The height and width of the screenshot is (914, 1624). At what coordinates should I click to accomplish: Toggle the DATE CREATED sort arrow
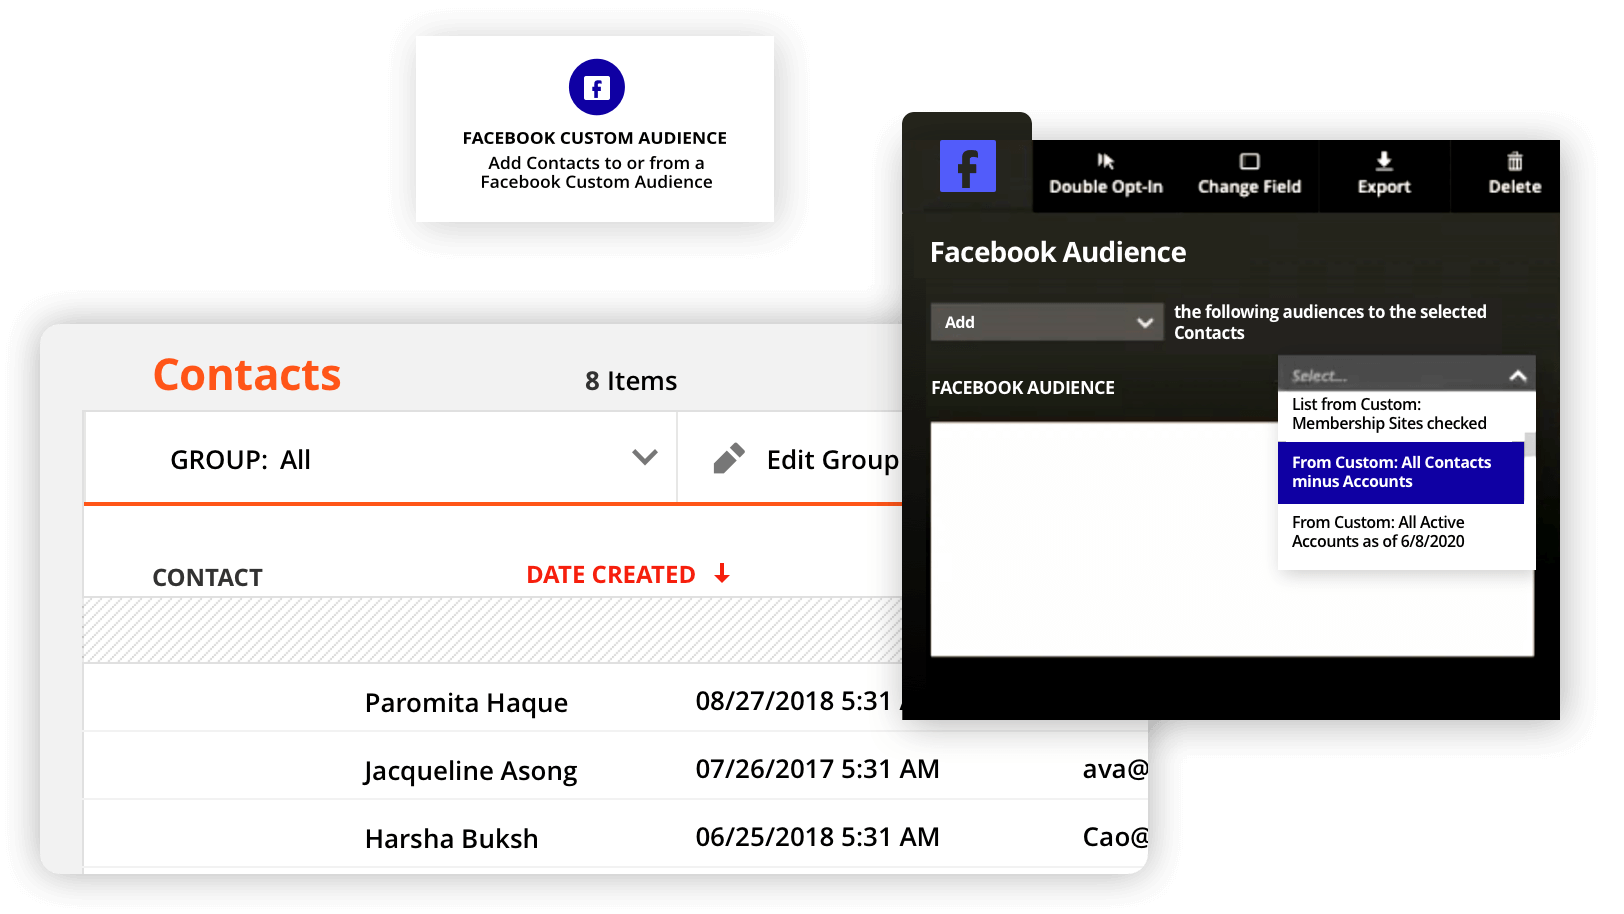click(722, 574)
